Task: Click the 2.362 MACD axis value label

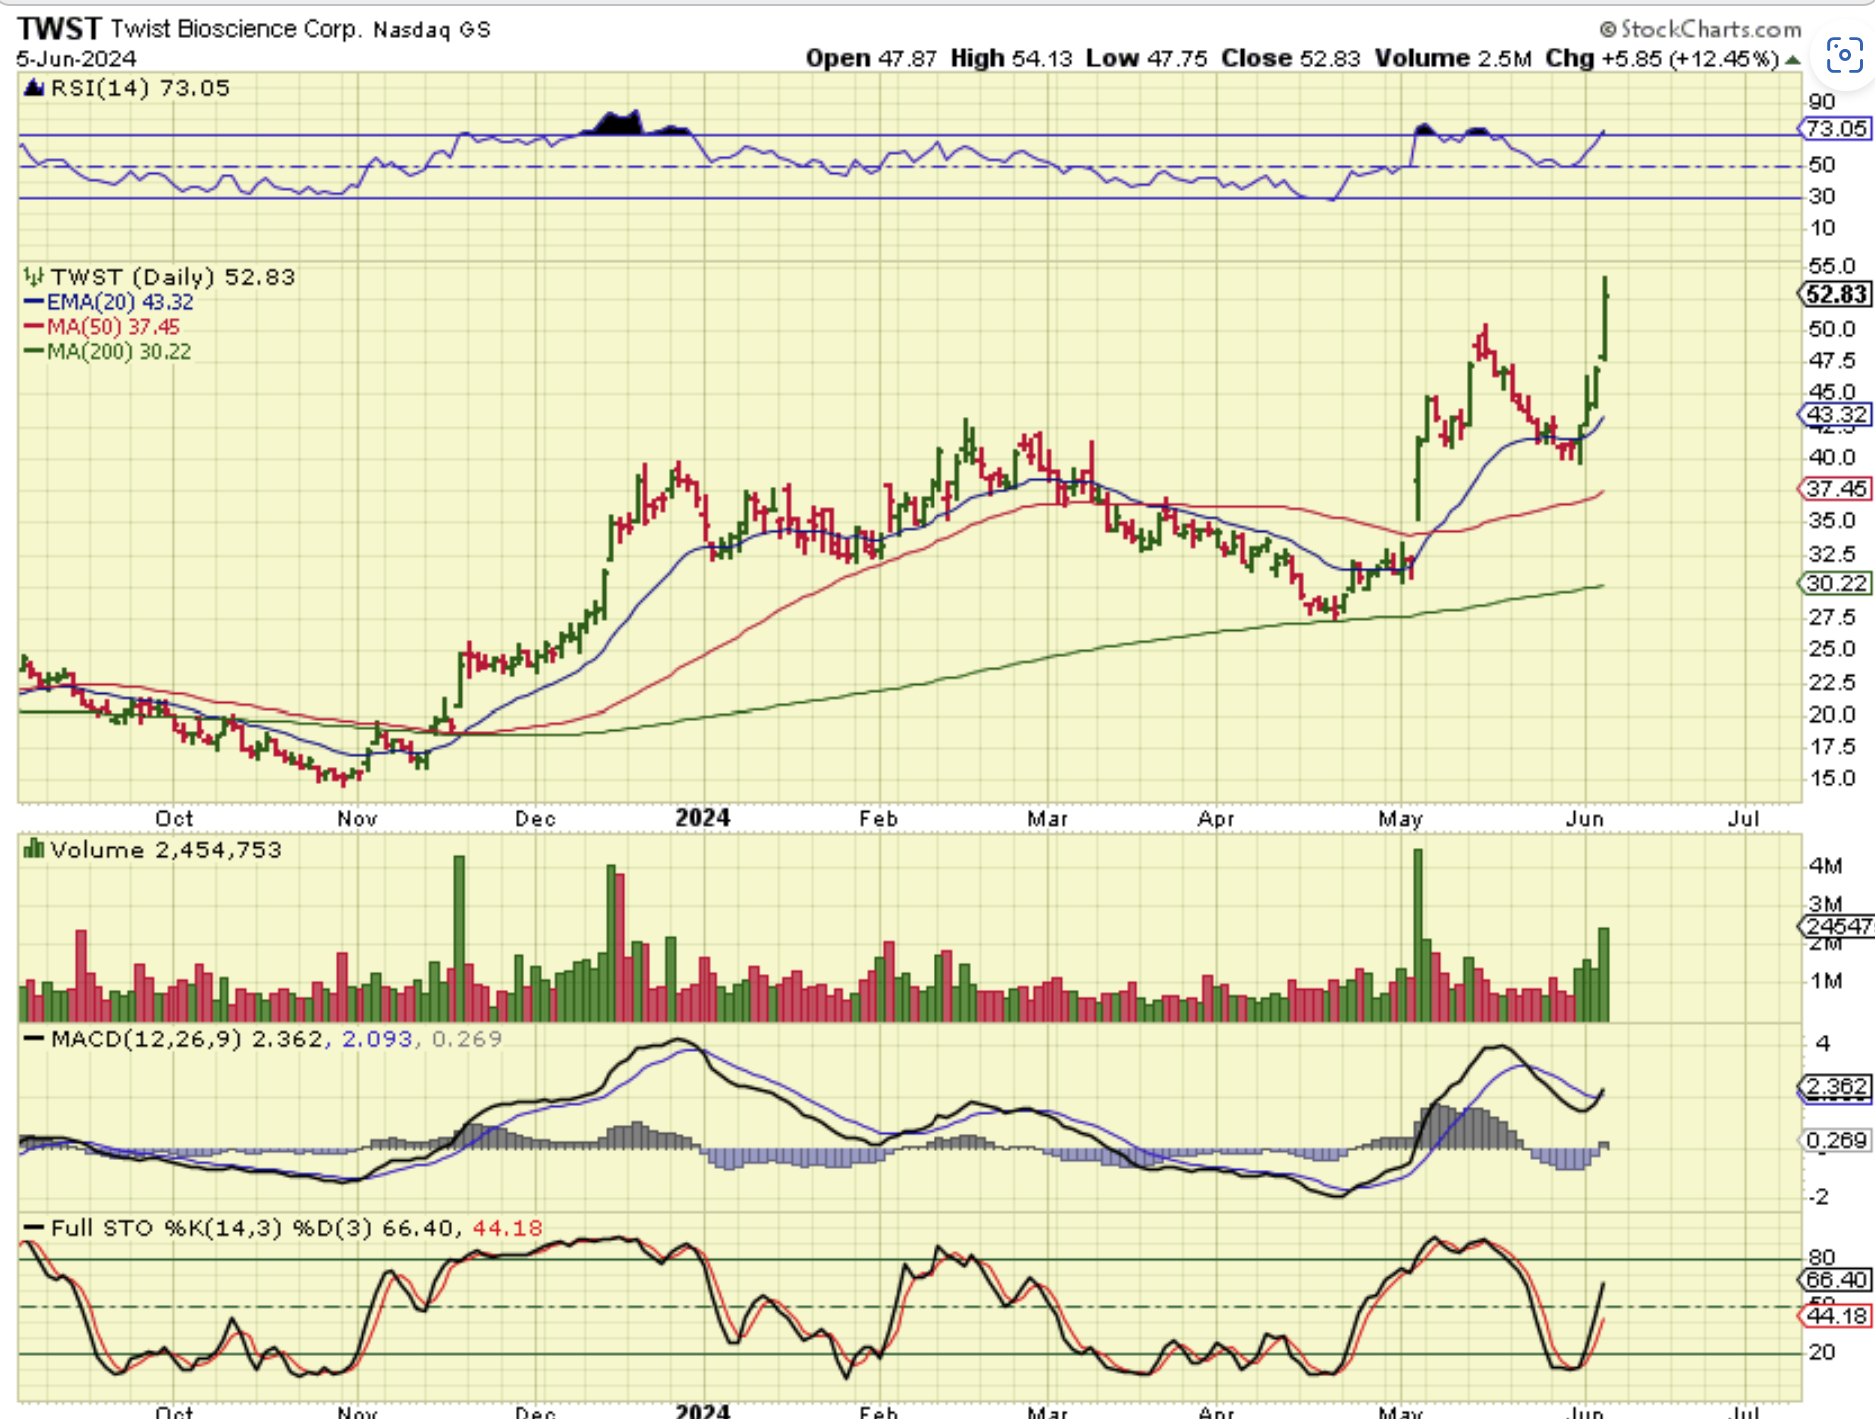Action: coord(1836,1086)
